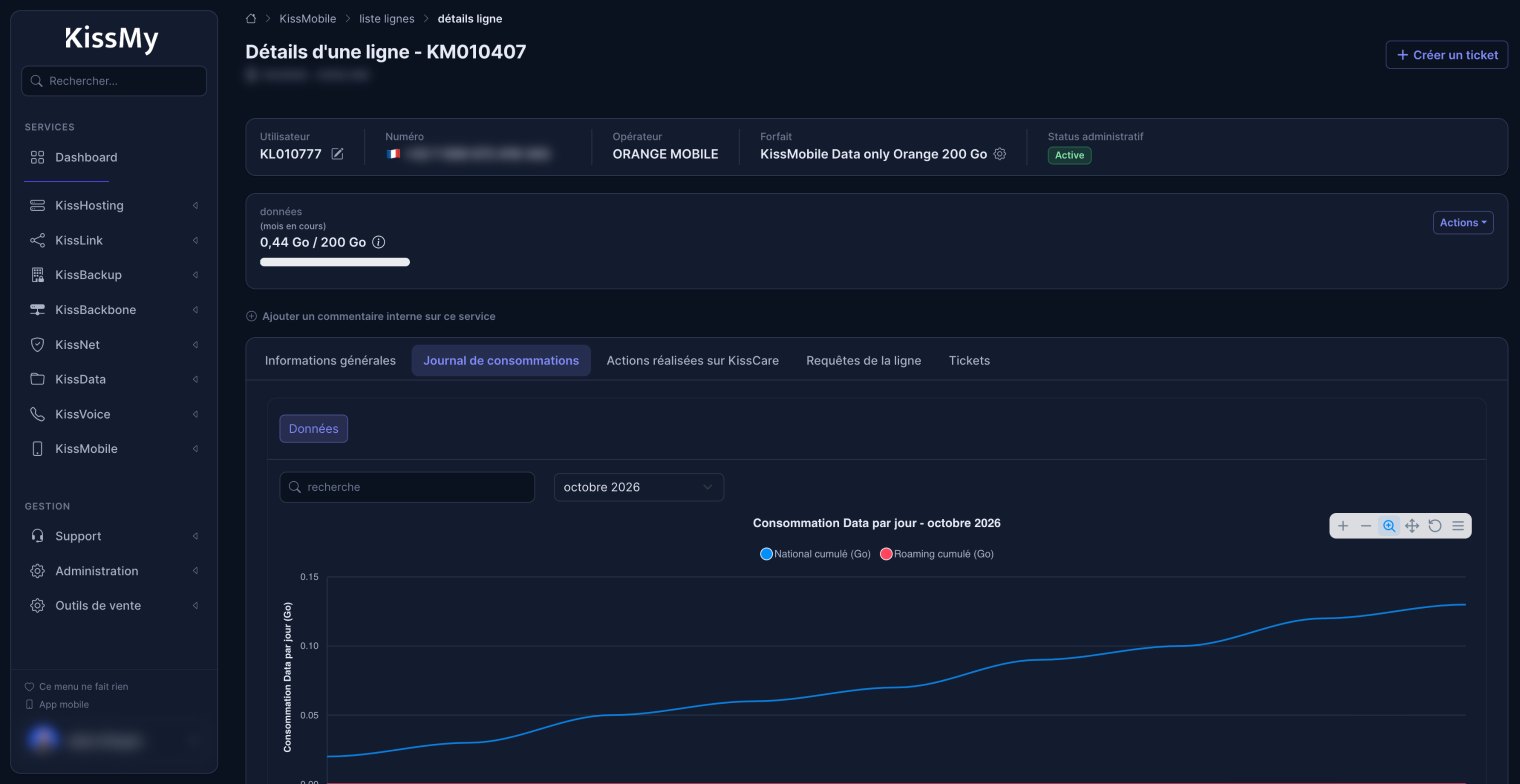This screenshot has width=1520, height=784.
Task: Click the Support headset icon
Action: [x=38, y=536]
